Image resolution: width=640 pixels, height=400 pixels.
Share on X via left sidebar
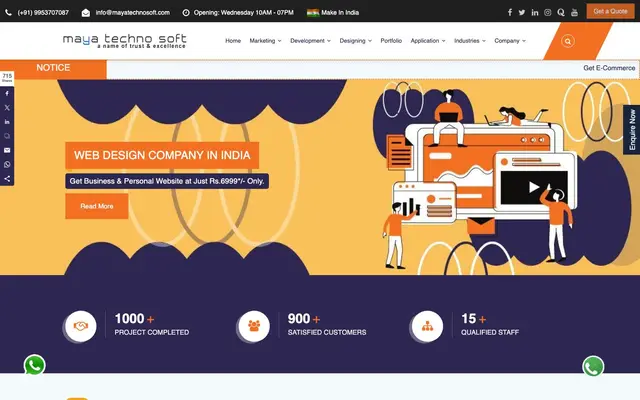tap(7, 108)
